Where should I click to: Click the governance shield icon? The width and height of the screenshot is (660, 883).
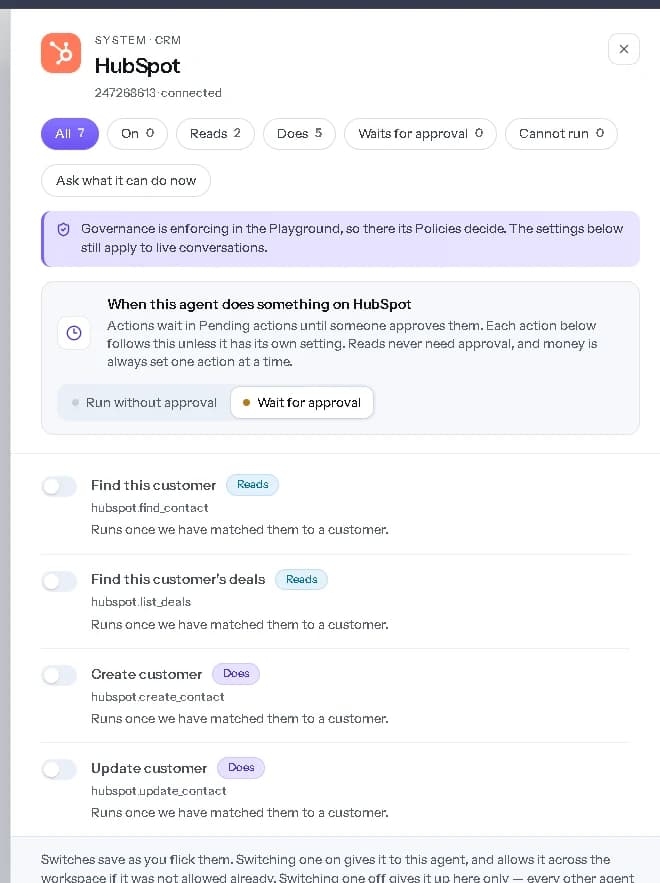[64, 229]
